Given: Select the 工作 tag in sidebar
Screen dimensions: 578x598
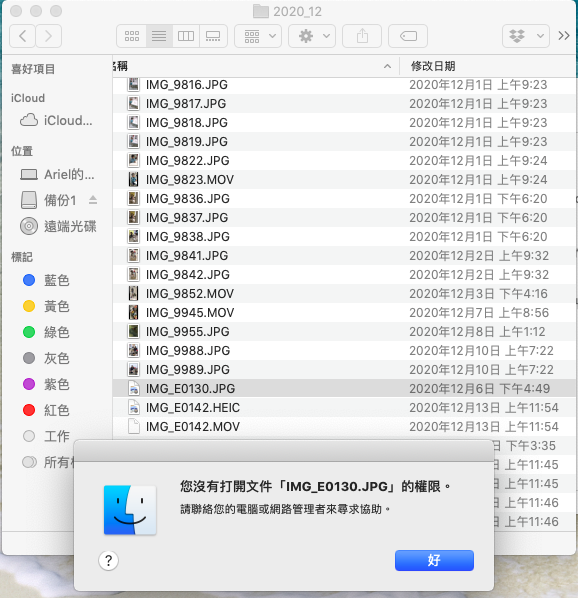Looking at the screenshot, I should tap(46, 436).
